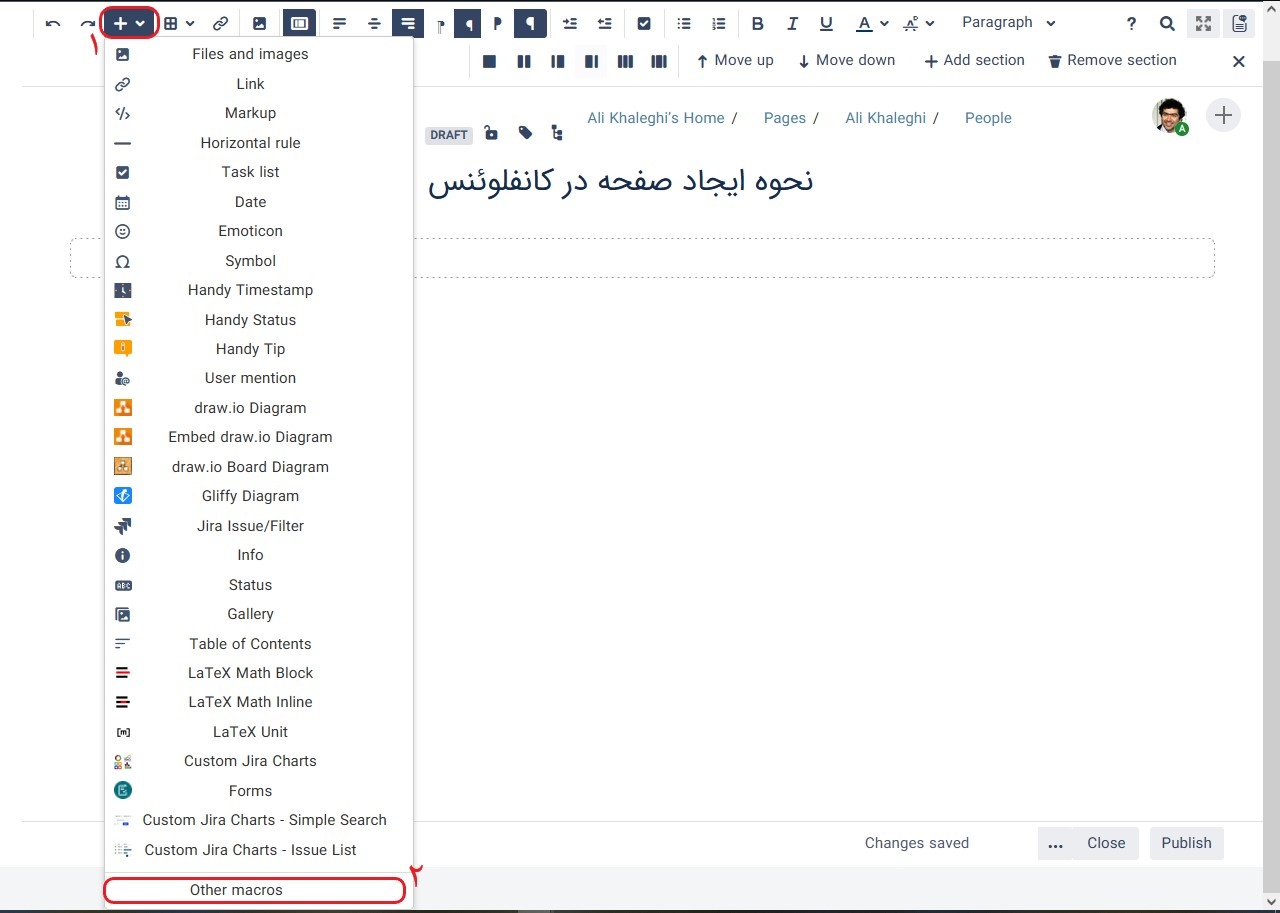Insert a task list from toolbar checkbox icon
Image resolution: width=1280 pixels, height=913 pixels.
click(x=645, y=23)
